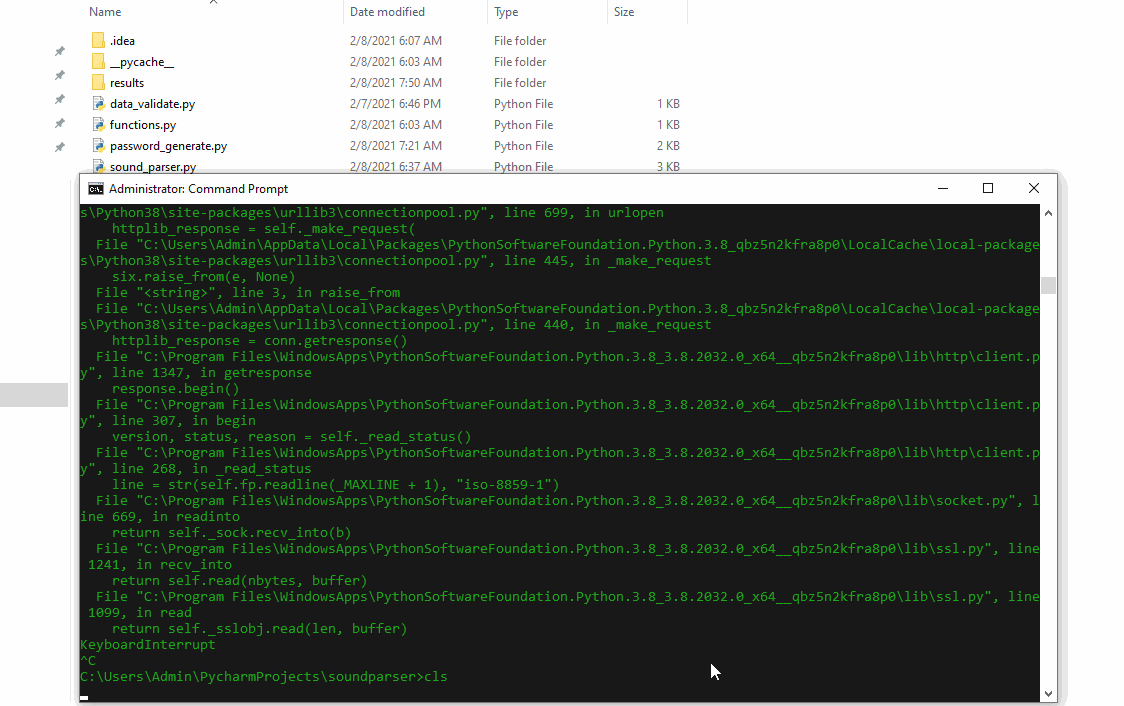Click the 3 KB size cell
1124x706 pixels.
[x=668, y=166]
